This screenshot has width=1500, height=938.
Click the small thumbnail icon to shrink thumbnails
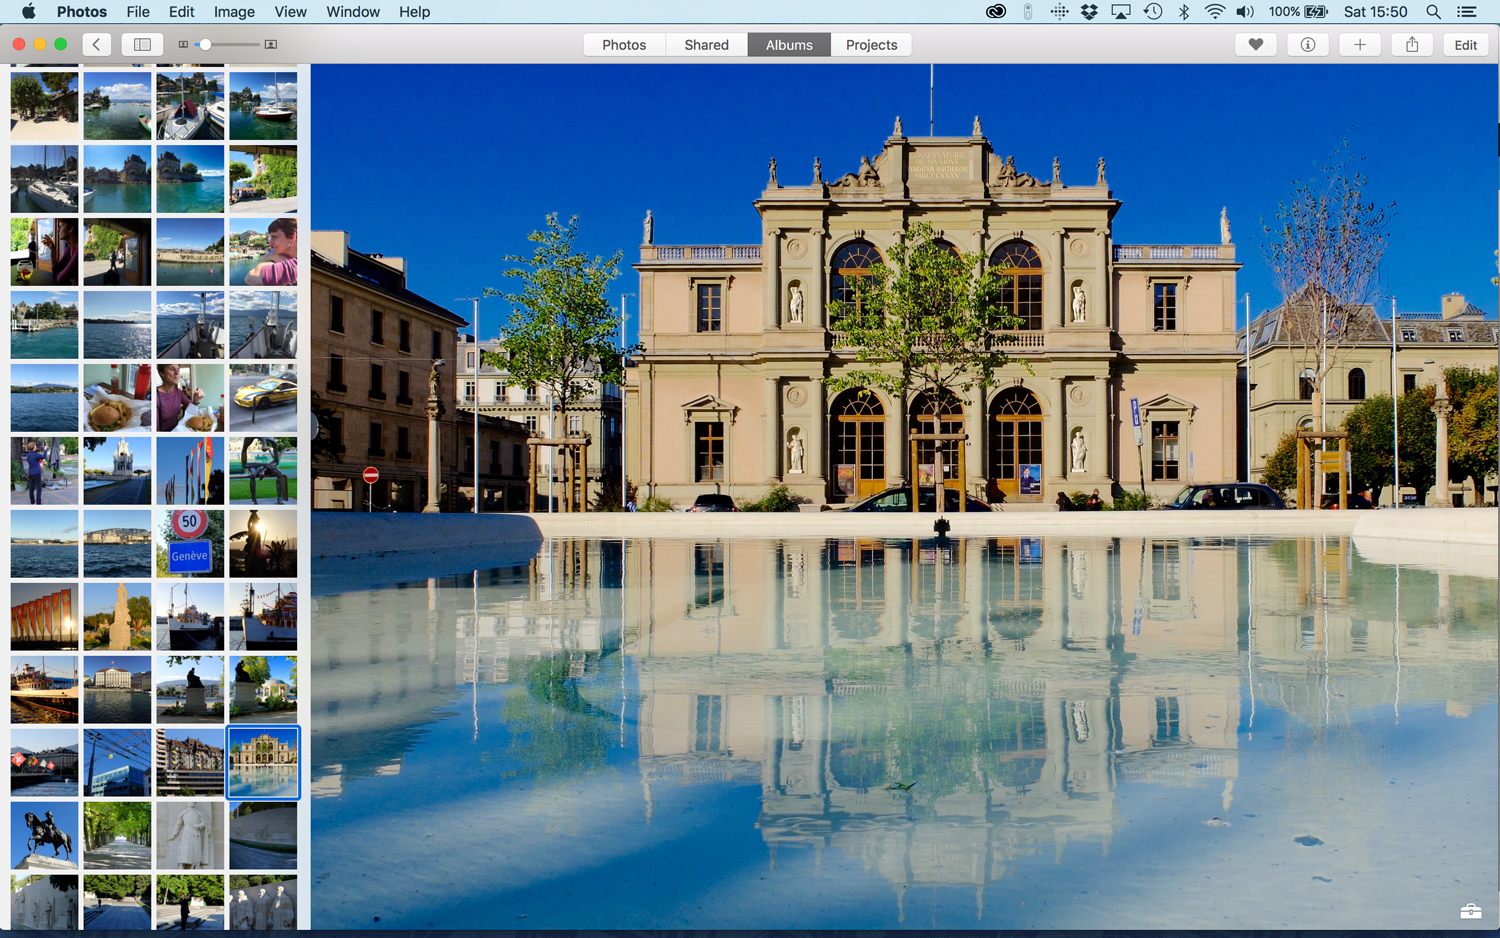pos(184,44)
